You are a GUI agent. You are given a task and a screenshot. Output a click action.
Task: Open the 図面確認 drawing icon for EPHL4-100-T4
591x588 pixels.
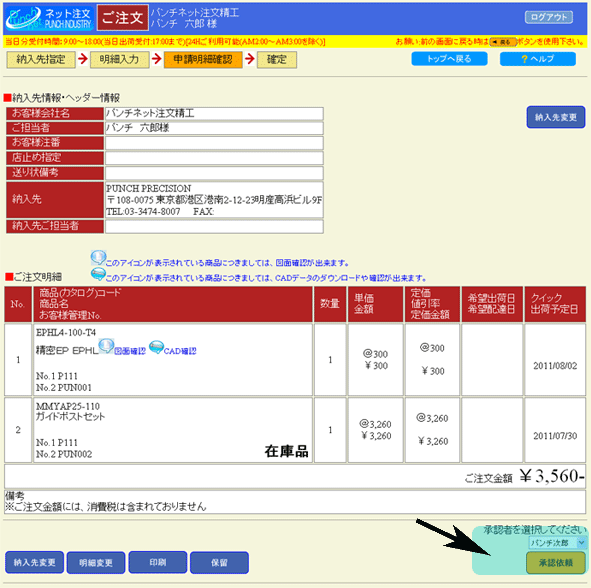coord(106,346)
